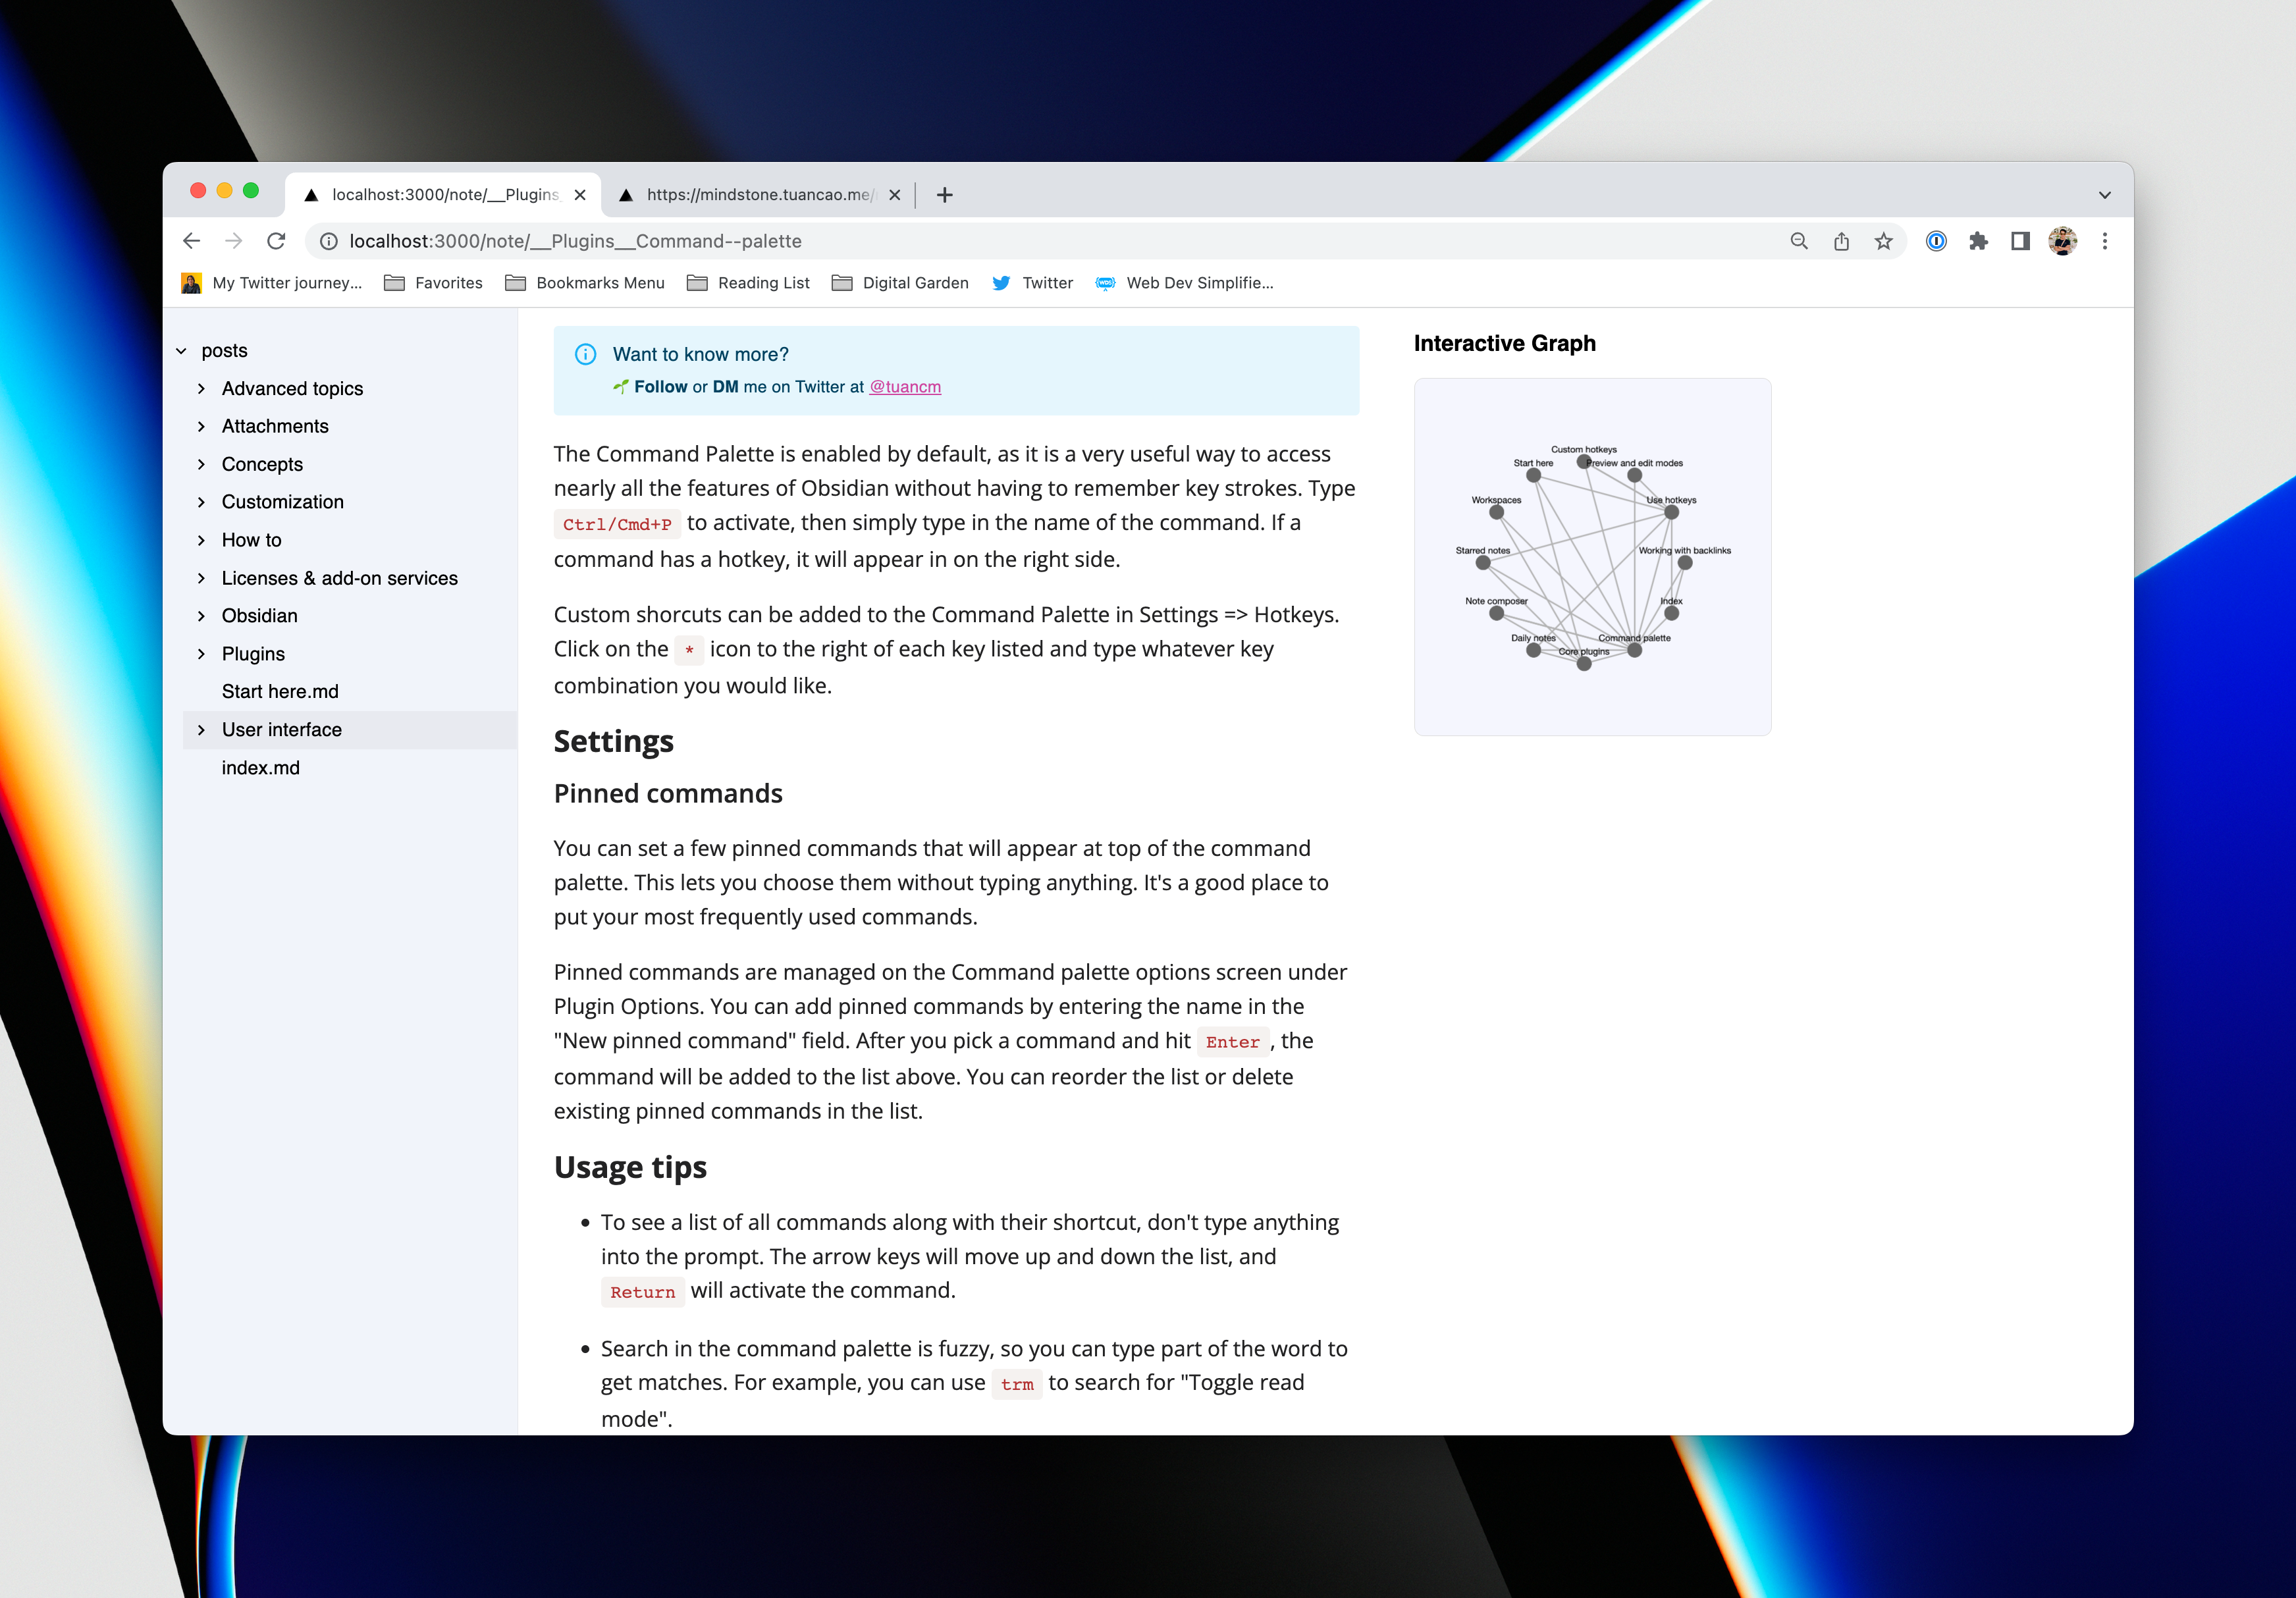Open the Extensions puzzle piece icon
The height and width of the screenshot is (1598, 2296).
coord(1978,241)
